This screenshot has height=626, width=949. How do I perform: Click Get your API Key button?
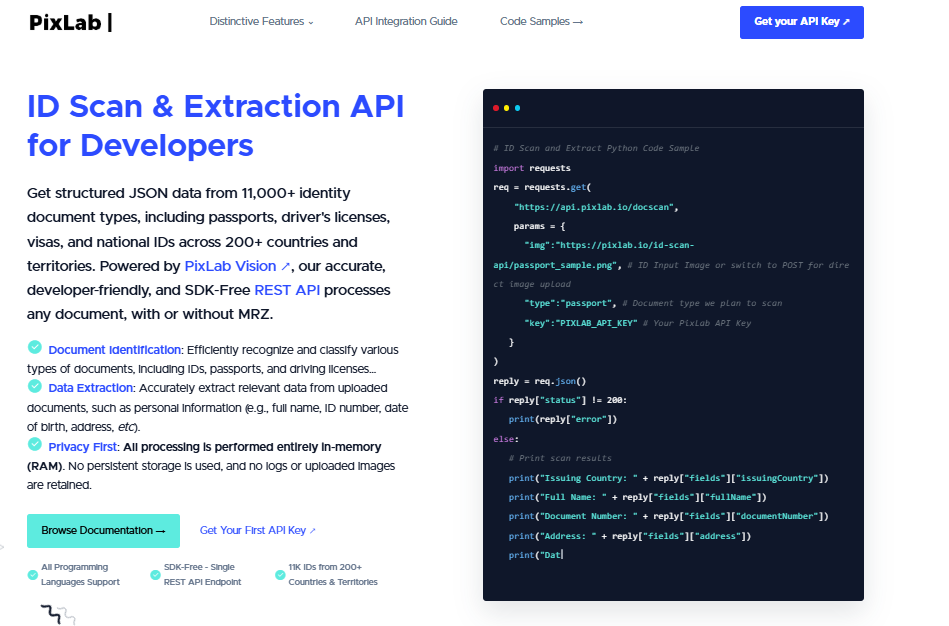[801, 22]
